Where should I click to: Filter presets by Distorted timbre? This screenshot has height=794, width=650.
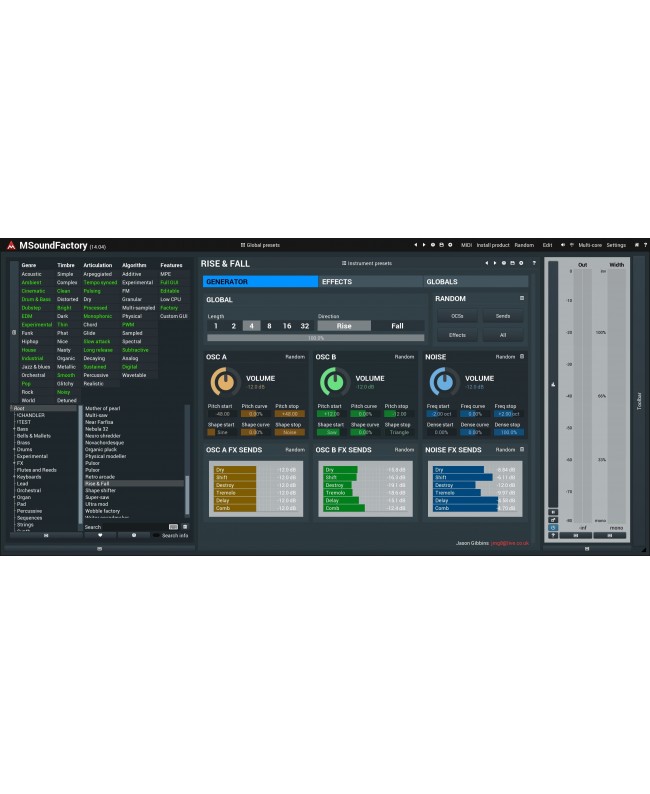(67, 299)
